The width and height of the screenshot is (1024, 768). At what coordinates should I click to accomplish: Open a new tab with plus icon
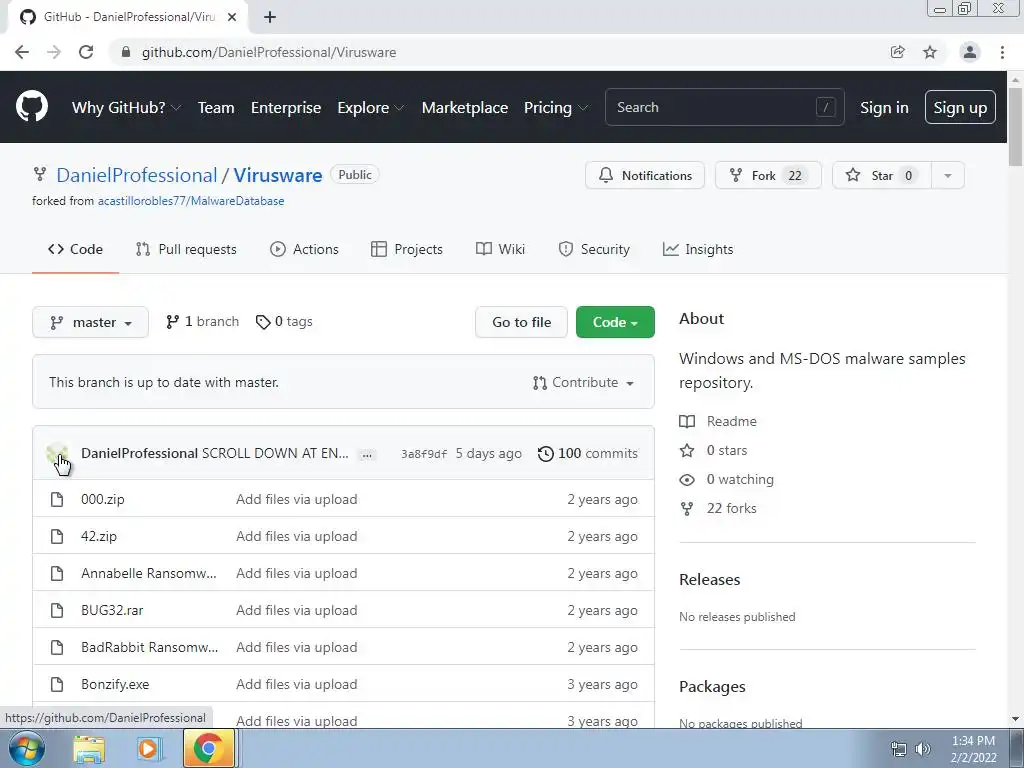coord(270,17)
